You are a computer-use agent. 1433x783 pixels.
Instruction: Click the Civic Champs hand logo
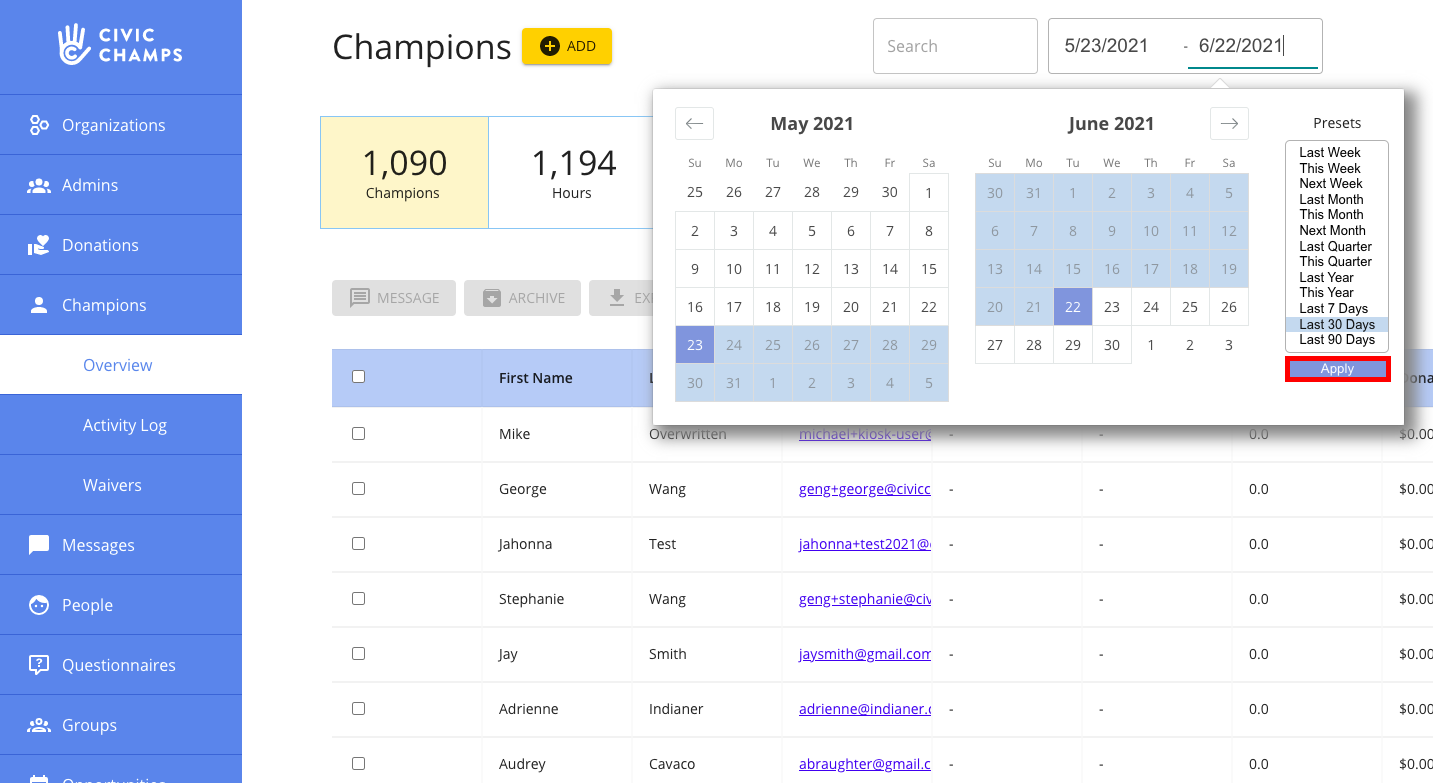[x=73, y=45]
